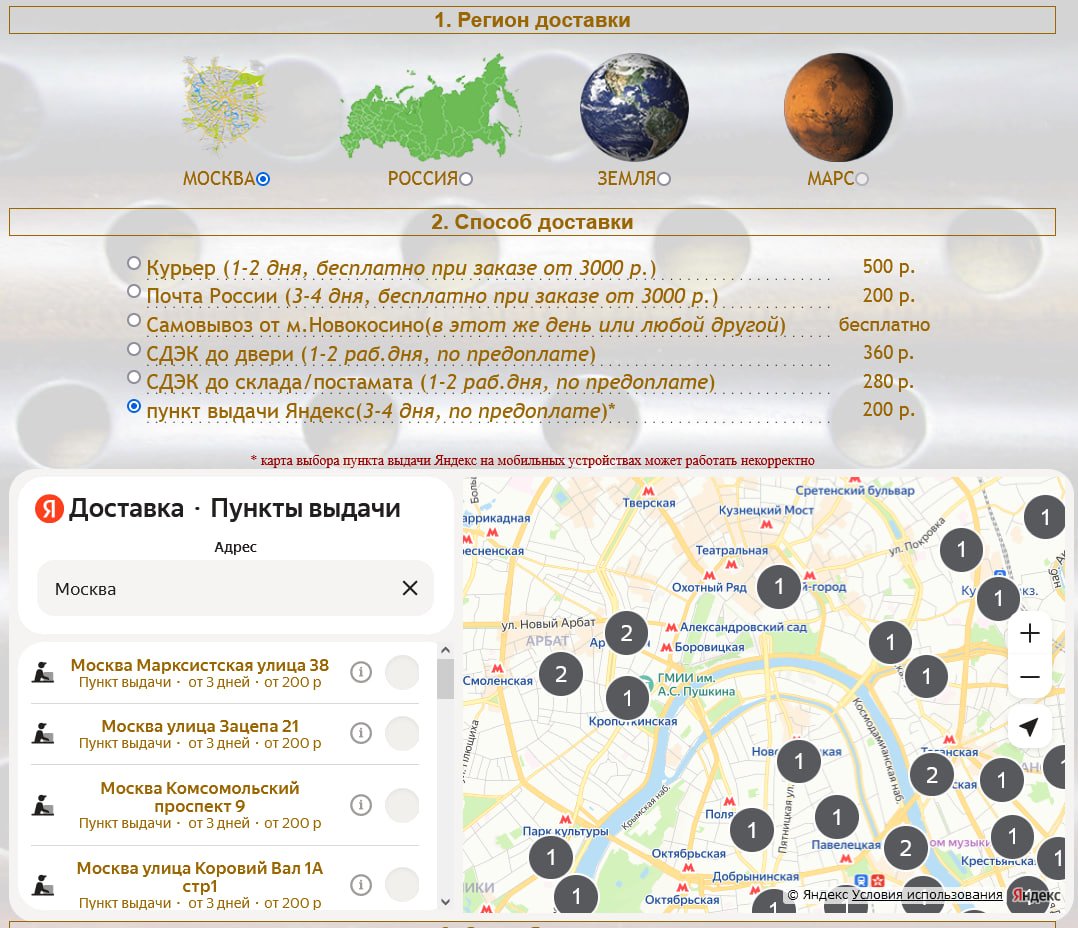Click the "бесплатно" pickup price

pos(884,324)
